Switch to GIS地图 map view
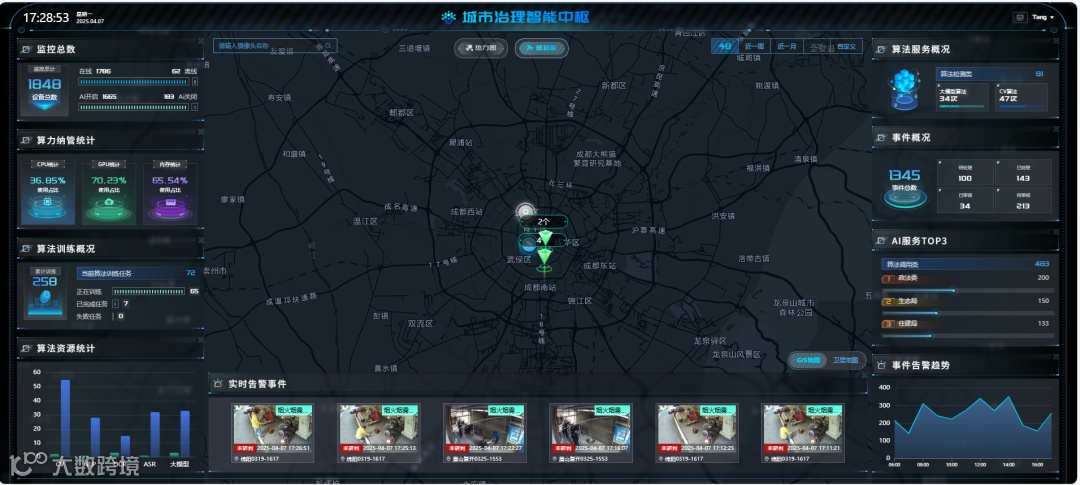The height and width of the screenshot is (485, 1080). pyautogui.click(x=807, y=360)
